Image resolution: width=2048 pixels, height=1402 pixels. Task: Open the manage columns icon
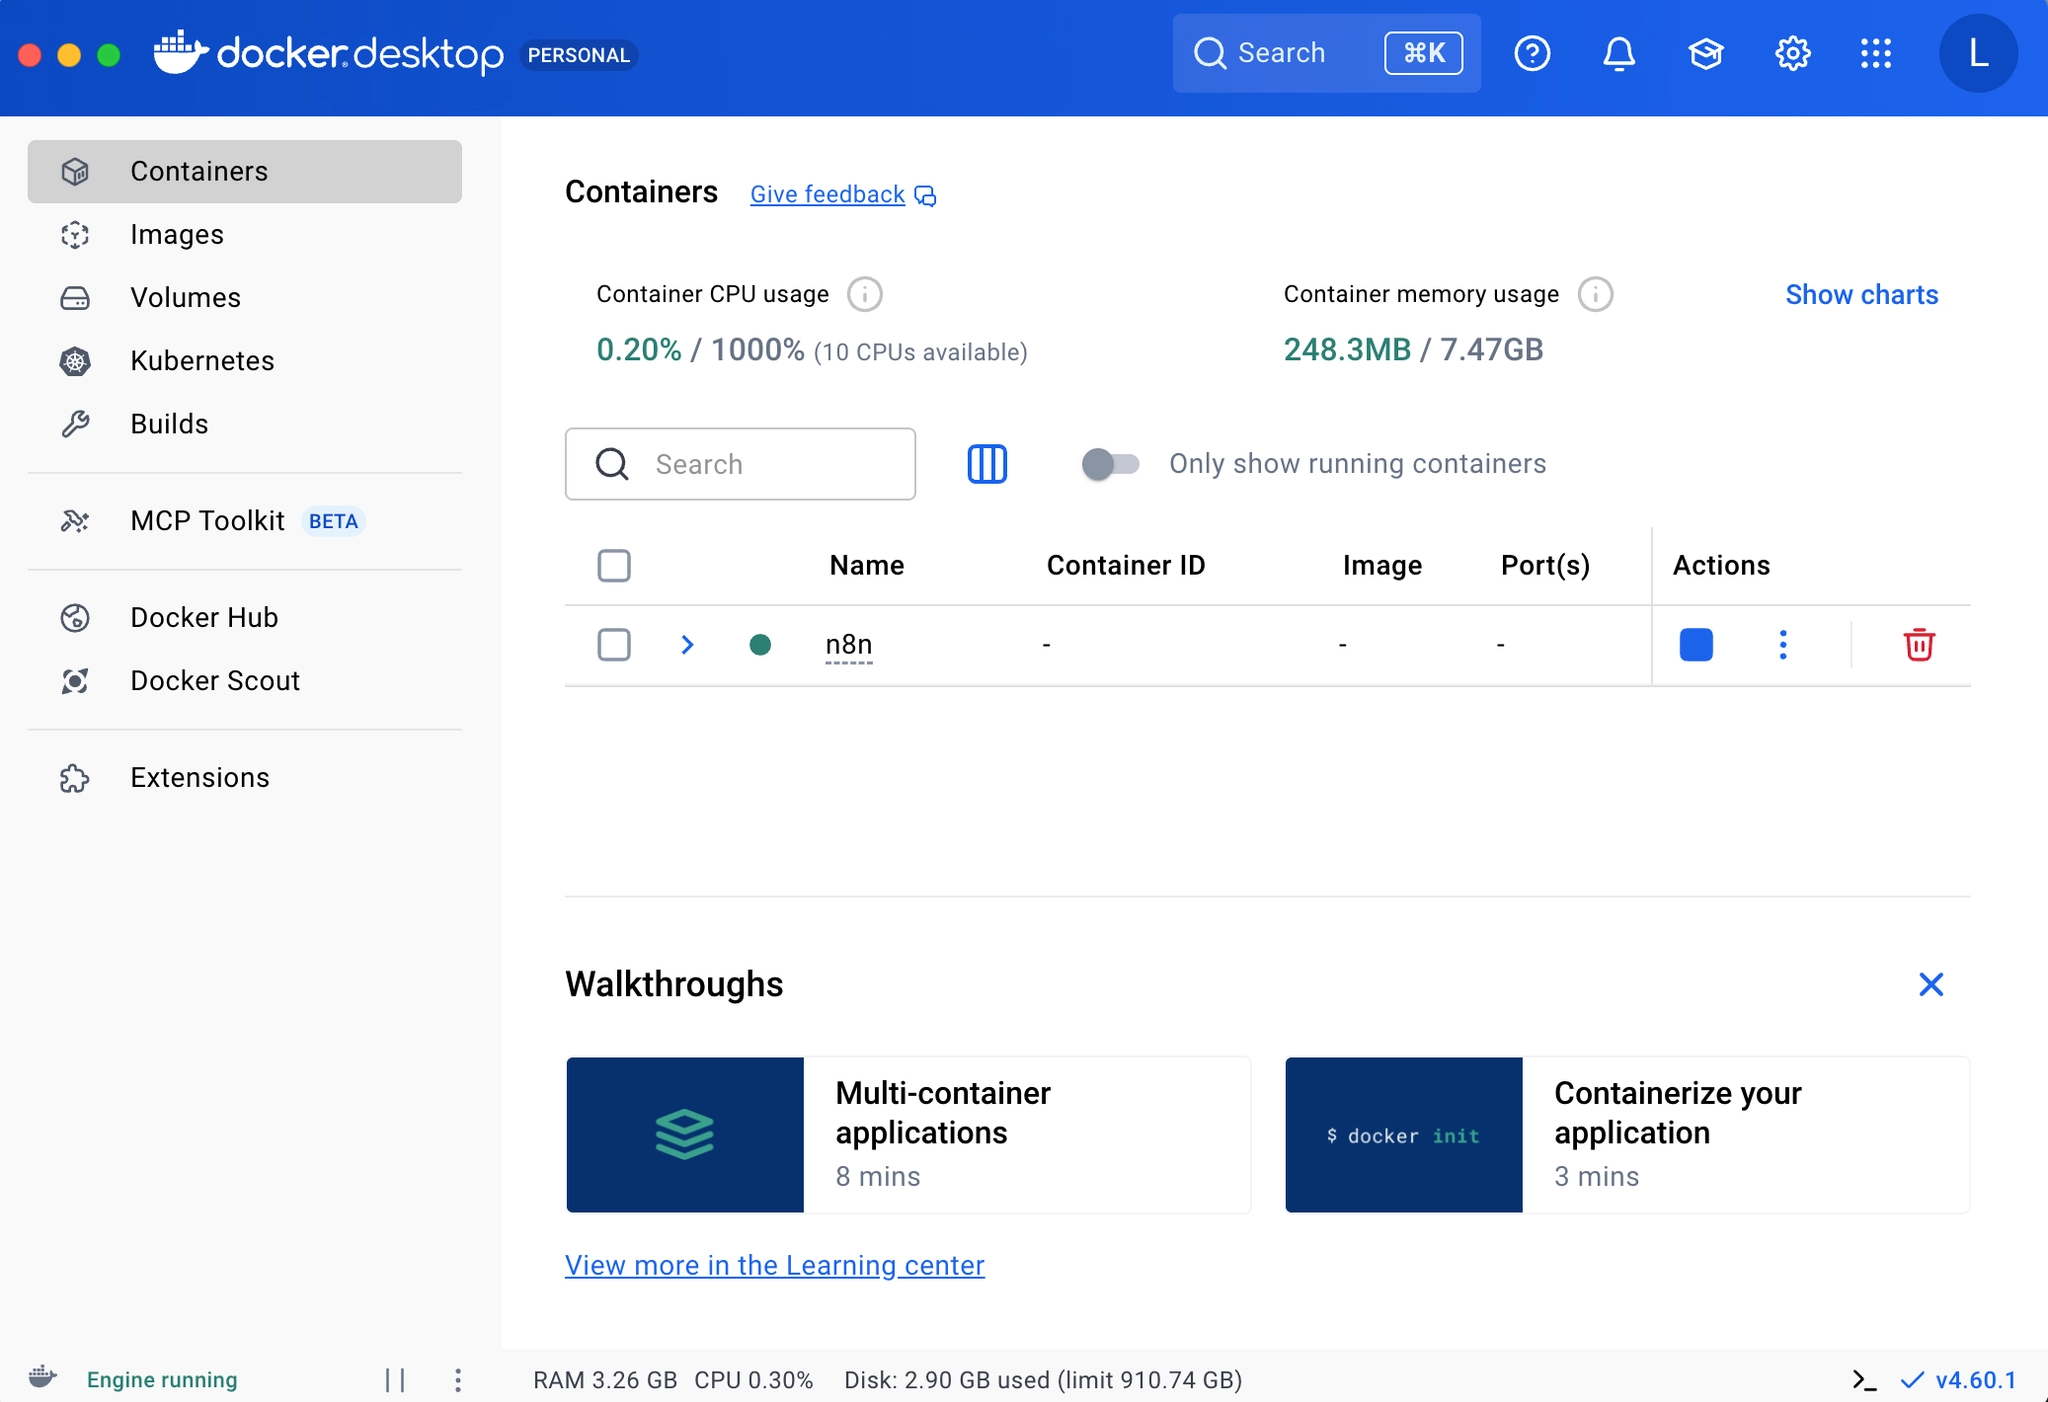[x=986, y=464]
